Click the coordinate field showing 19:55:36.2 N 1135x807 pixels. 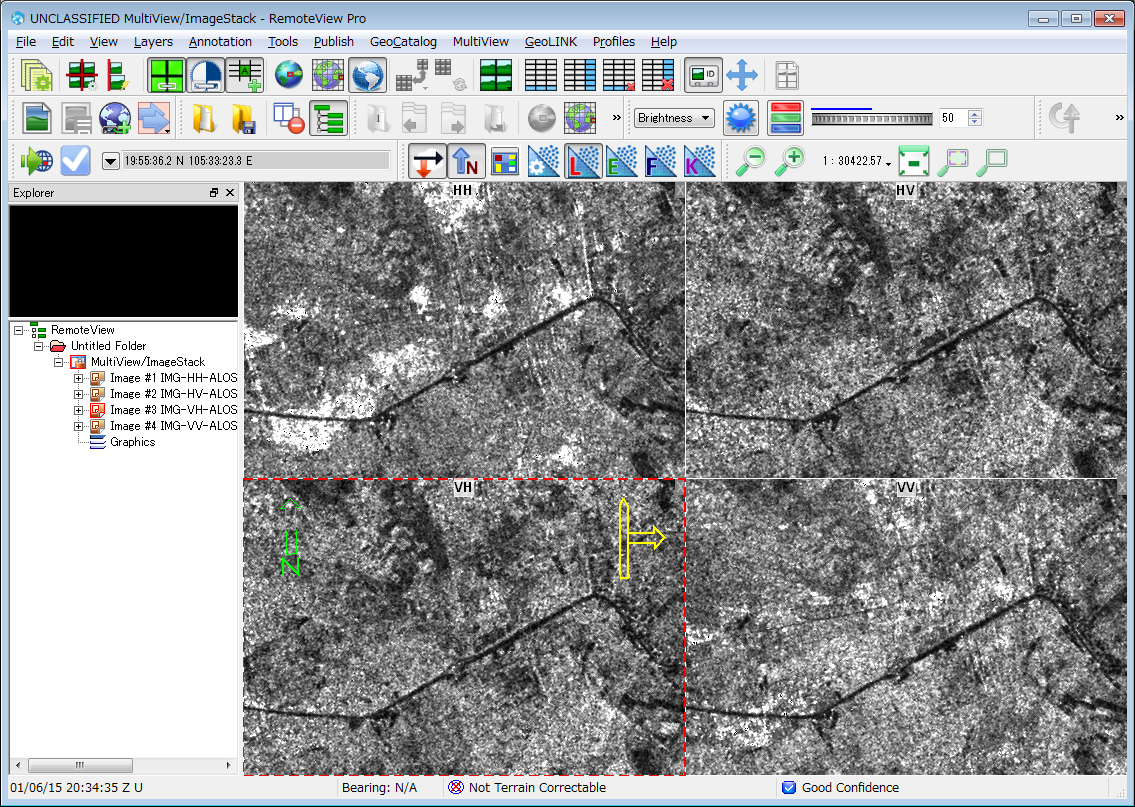255,160
